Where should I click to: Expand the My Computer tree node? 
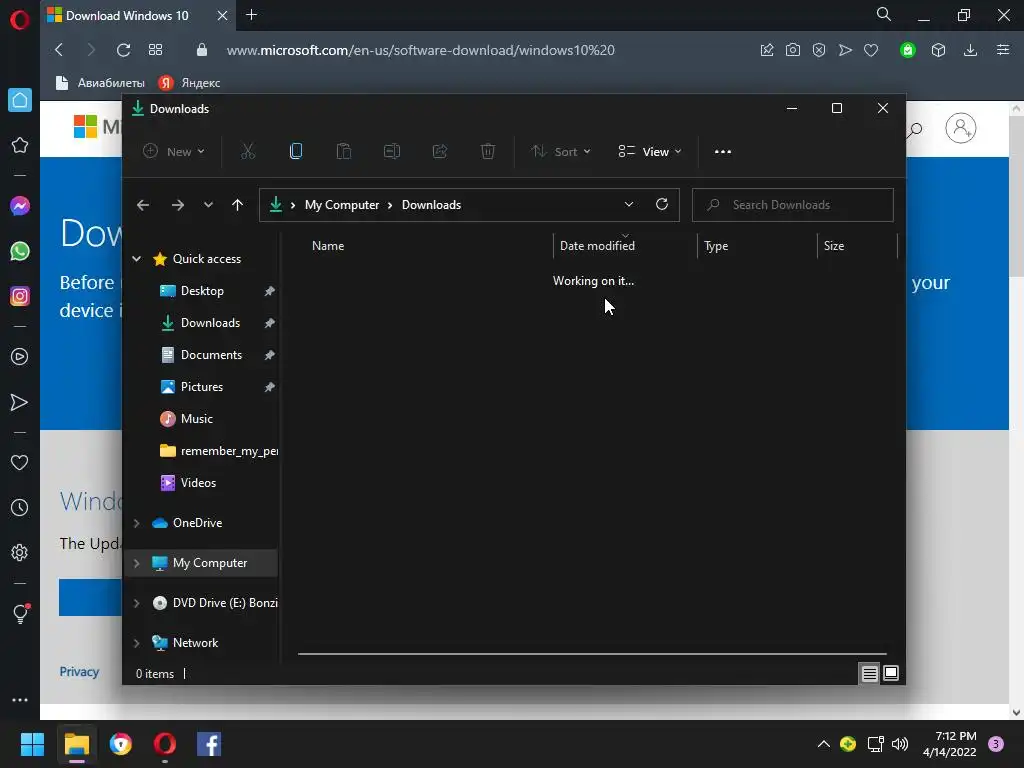pyautogui.click(x=136, y=563)
